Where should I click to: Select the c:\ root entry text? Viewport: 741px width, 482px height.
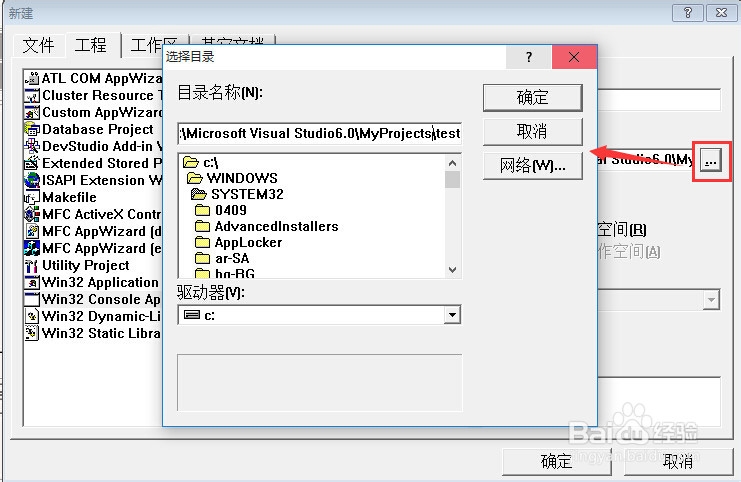point(210,163)
